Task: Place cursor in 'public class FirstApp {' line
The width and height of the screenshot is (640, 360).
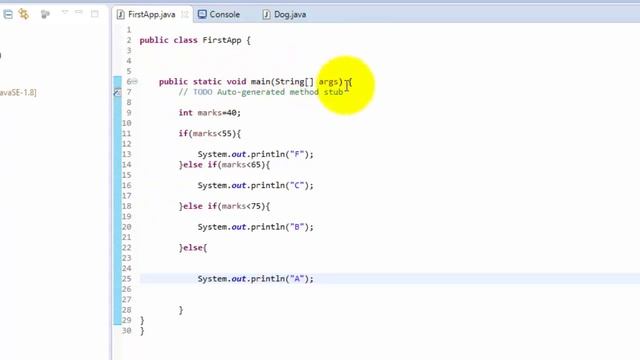Action: 195,40
